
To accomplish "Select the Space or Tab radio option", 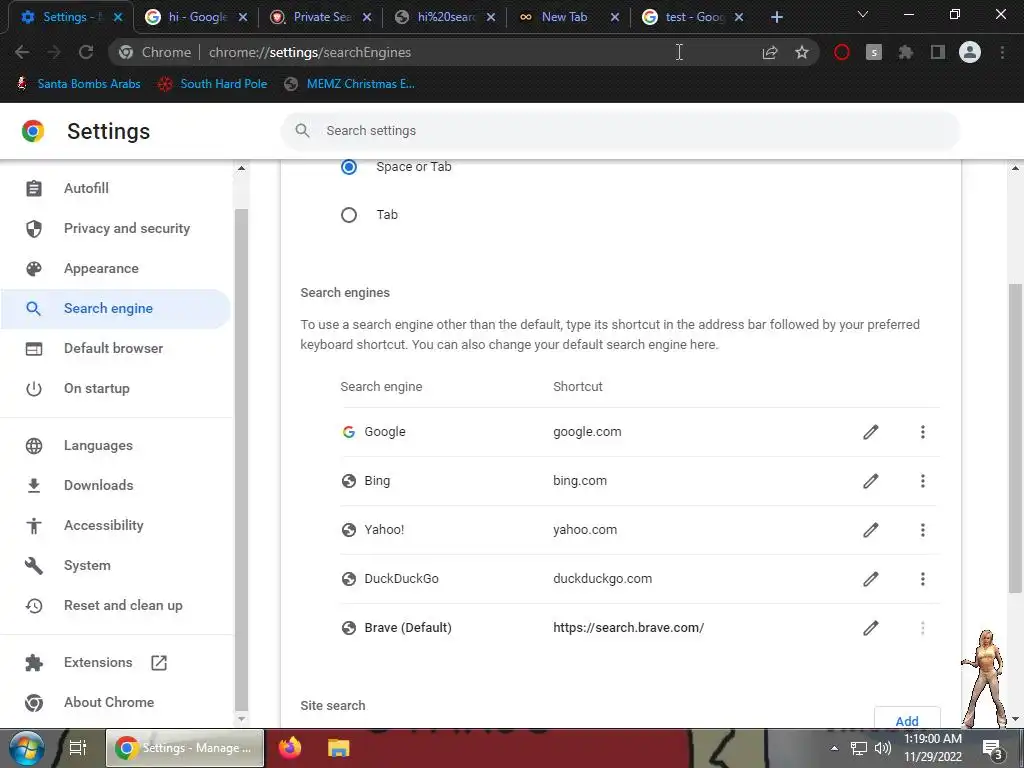I will point(349,167).
